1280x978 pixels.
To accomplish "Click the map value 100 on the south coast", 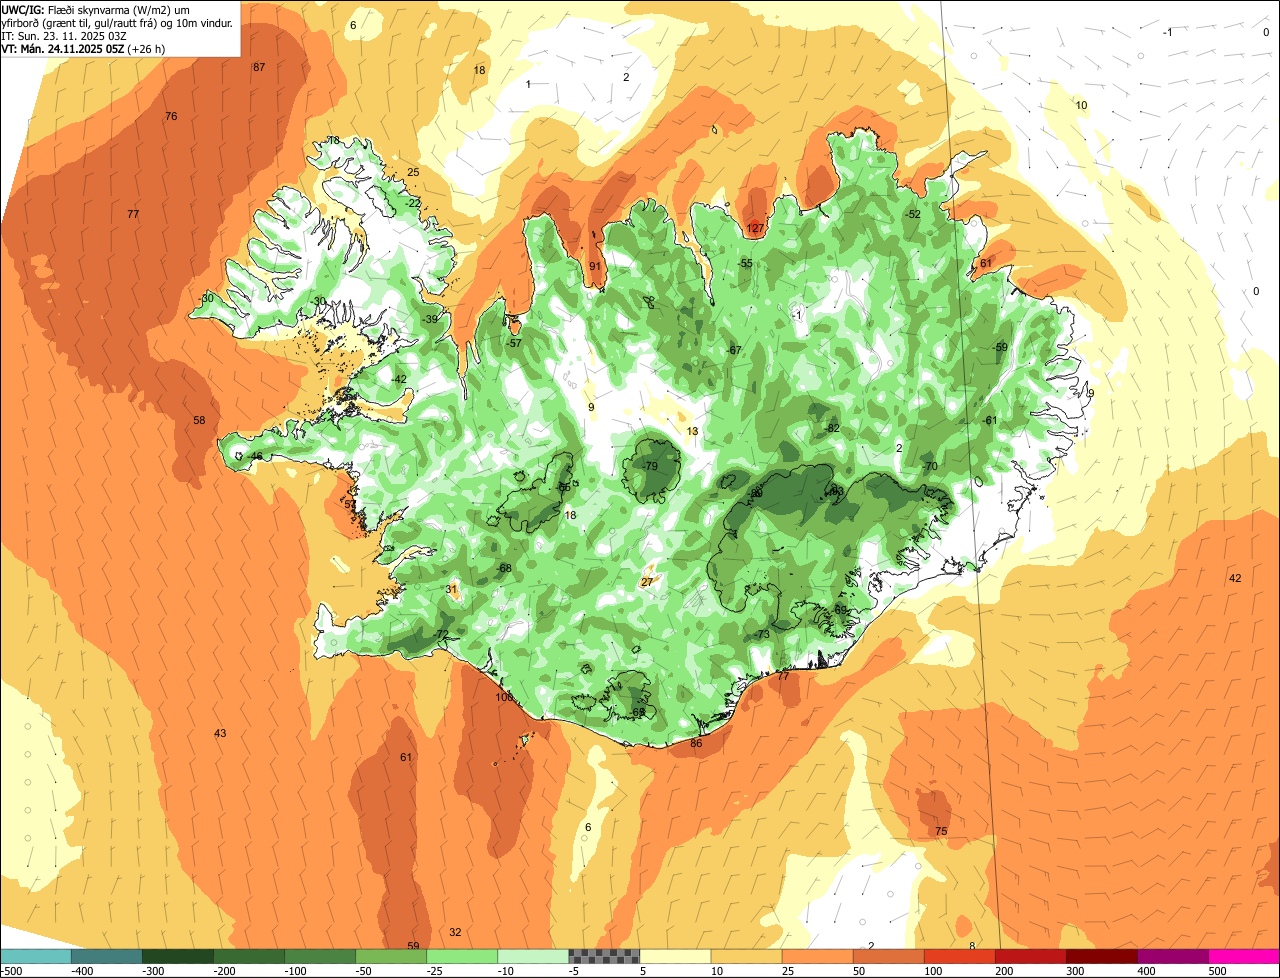I will (504, 697).
